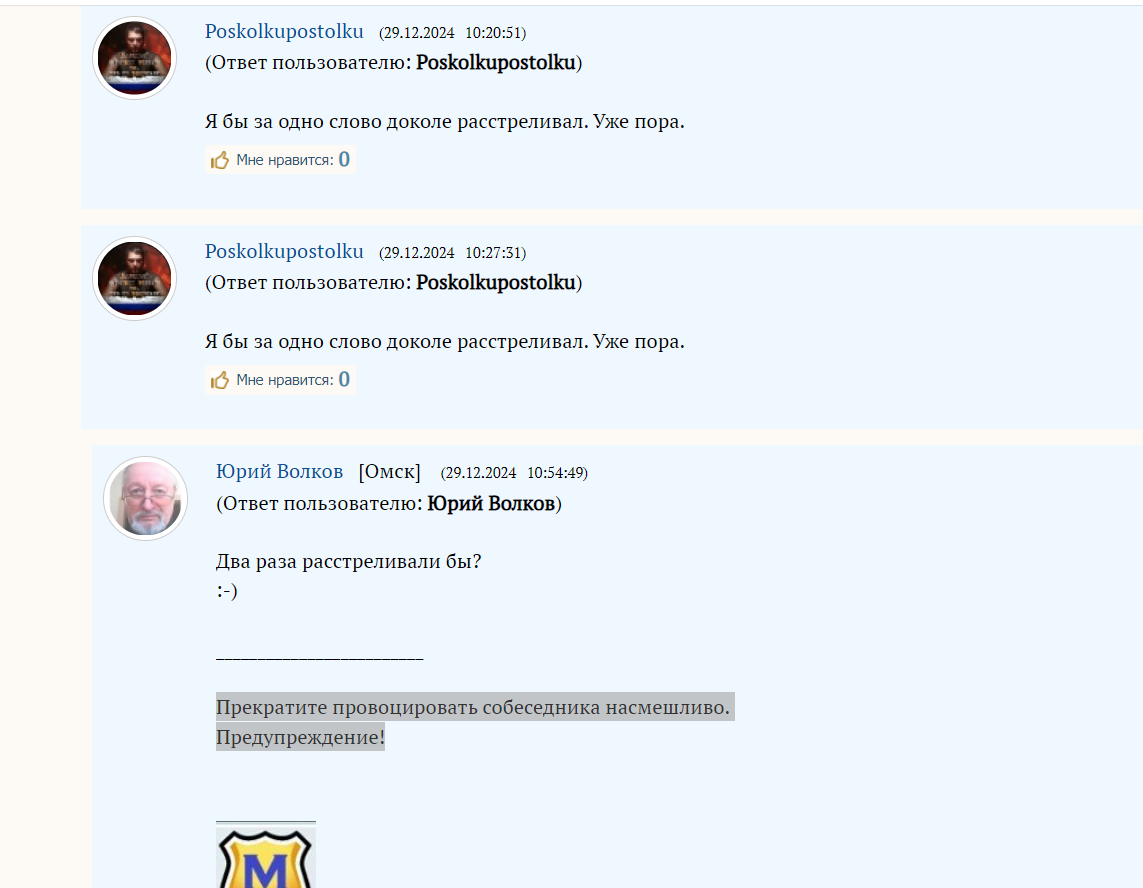
Task: Visit the Юрий Волков author name link
Action: click(x=279, y=472)
